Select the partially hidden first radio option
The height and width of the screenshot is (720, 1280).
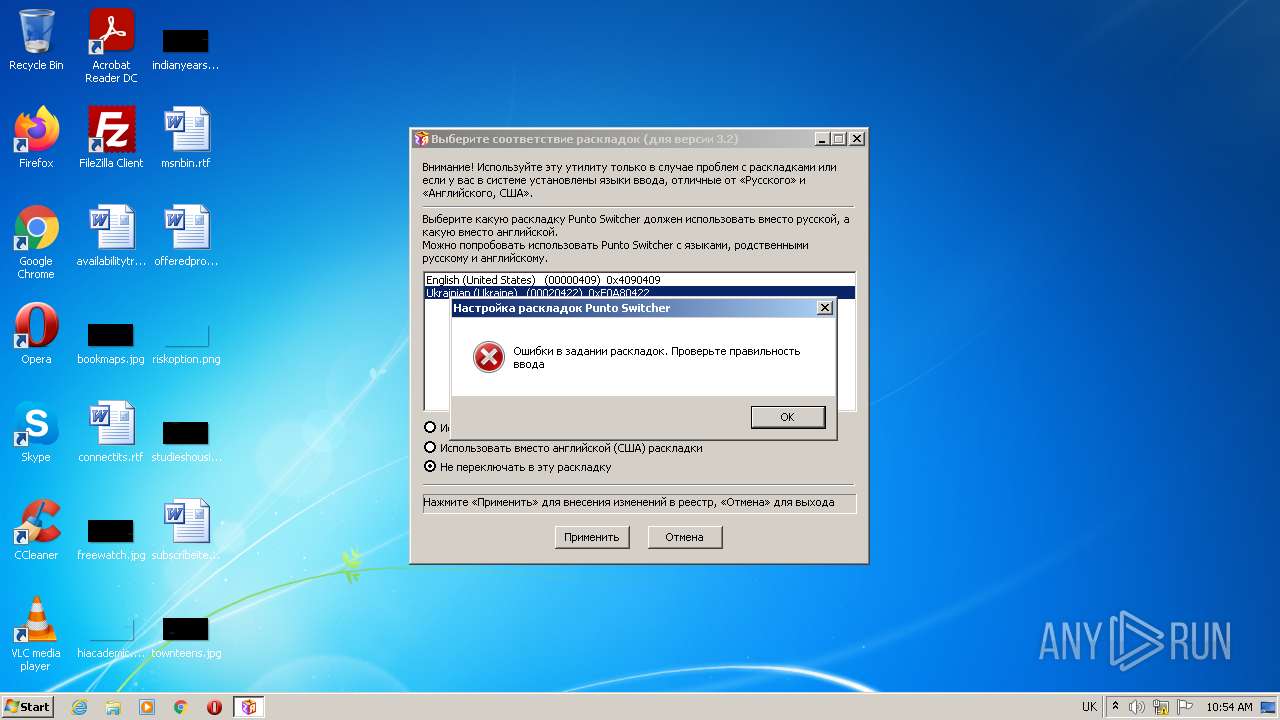(431, 428)
